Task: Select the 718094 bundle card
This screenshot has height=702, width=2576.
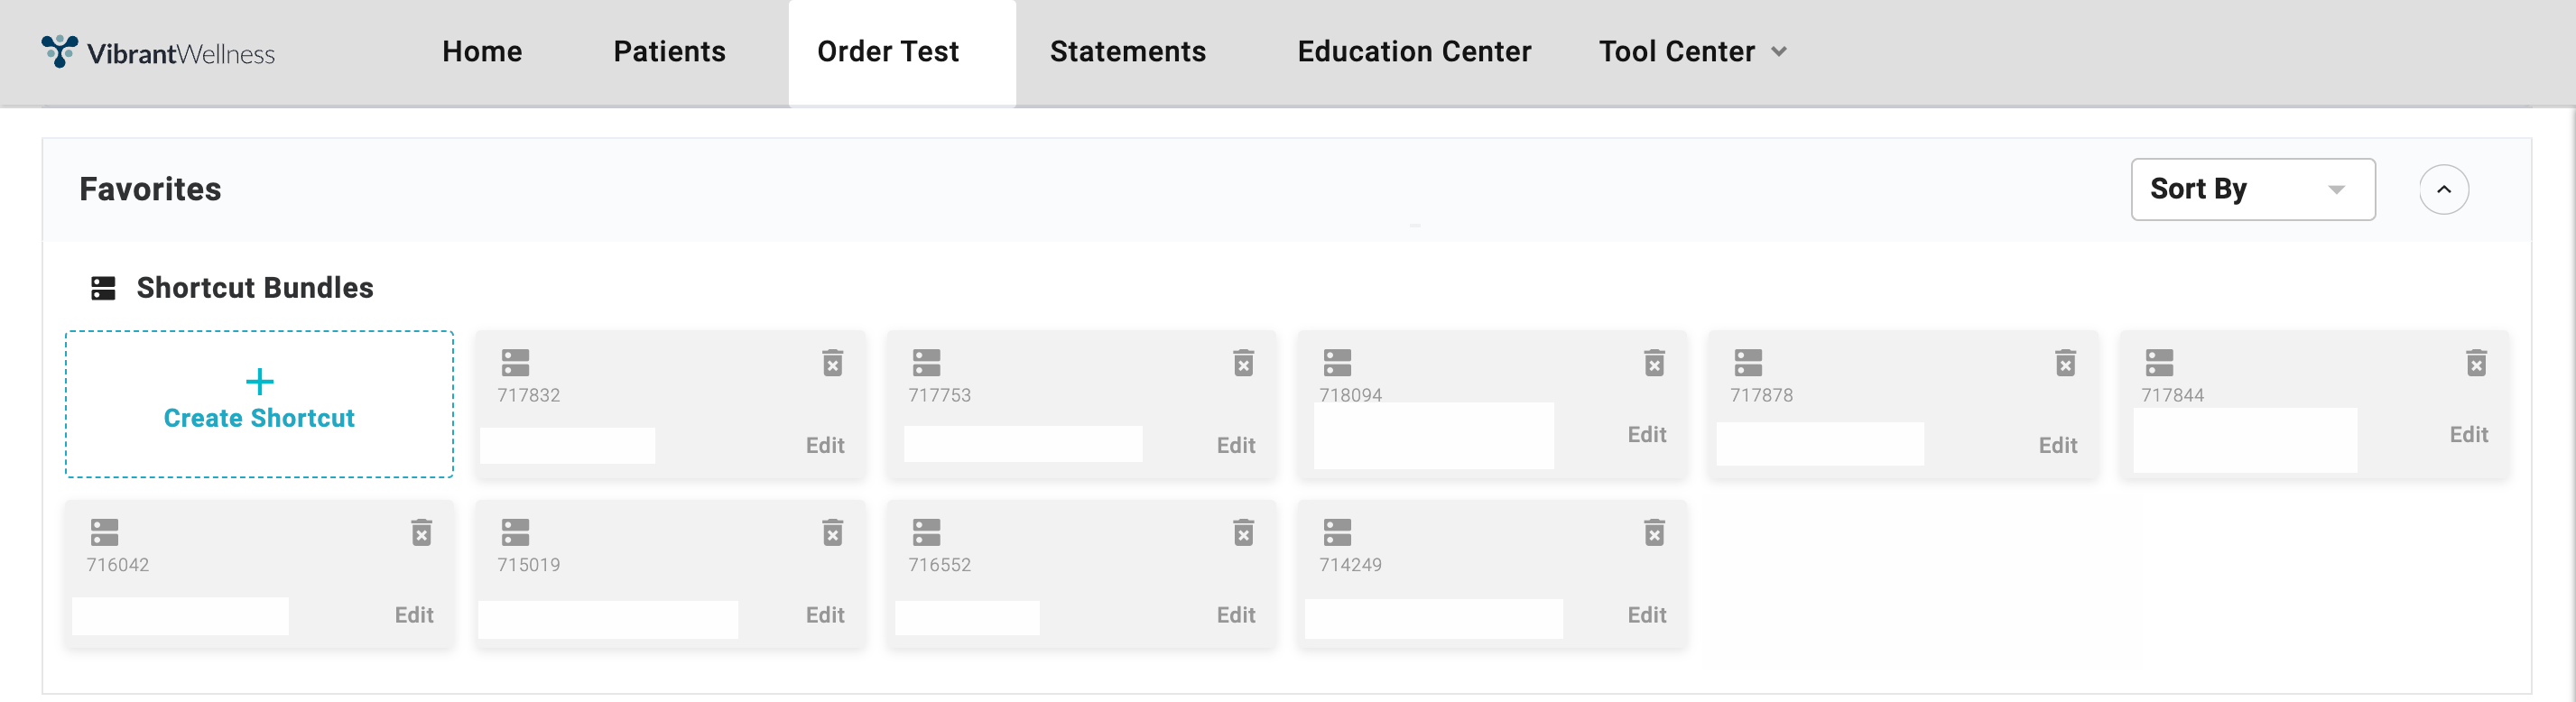Action: (x=1491, y=405)
